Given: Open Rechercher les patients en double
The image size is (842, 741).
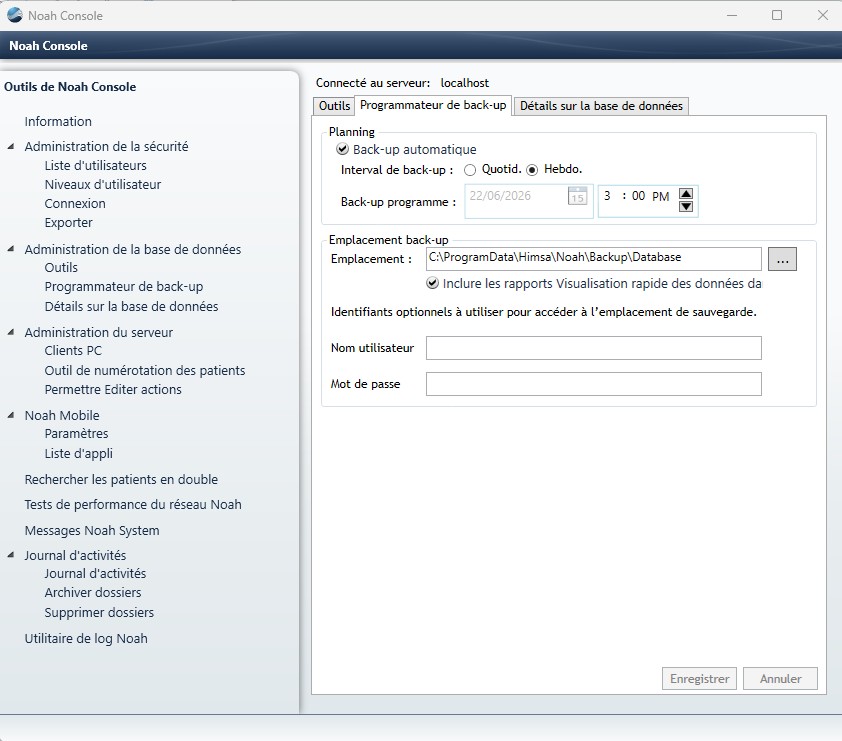Looking at the screenshot, I should tap(121, 480).
